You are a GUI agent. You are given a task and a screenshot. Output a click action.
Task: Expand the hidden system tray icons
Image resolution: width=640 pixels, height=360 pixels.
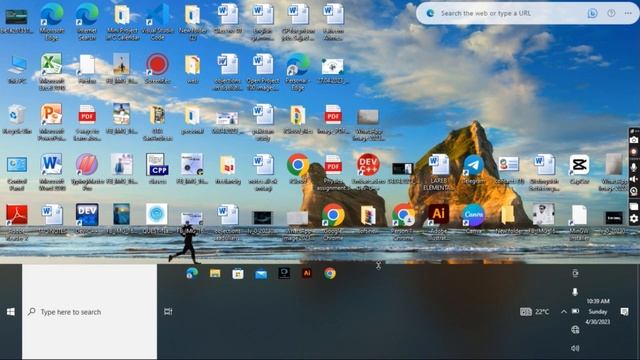(x=564, y=312)
